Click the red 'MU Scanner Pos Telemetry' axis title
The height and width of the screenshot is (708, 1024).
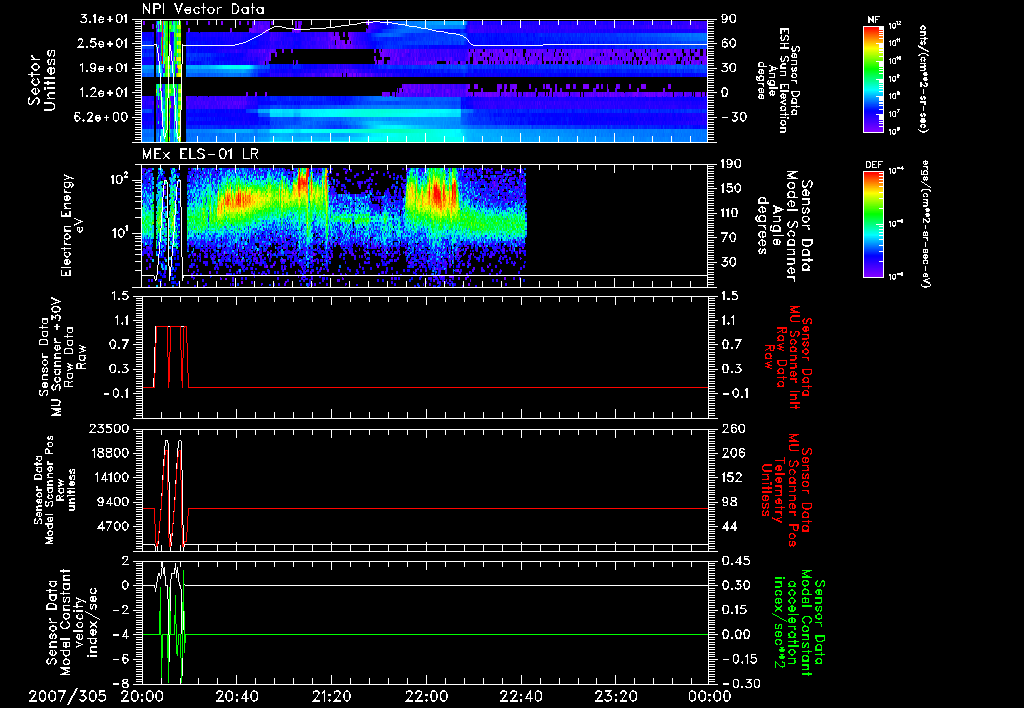(788, 490)
